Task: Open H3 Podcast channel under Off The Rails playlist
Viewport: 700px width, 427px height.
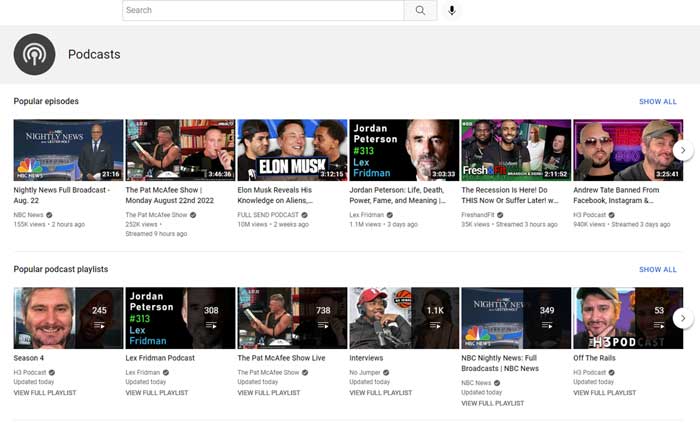Action: [x=590, y=372]
